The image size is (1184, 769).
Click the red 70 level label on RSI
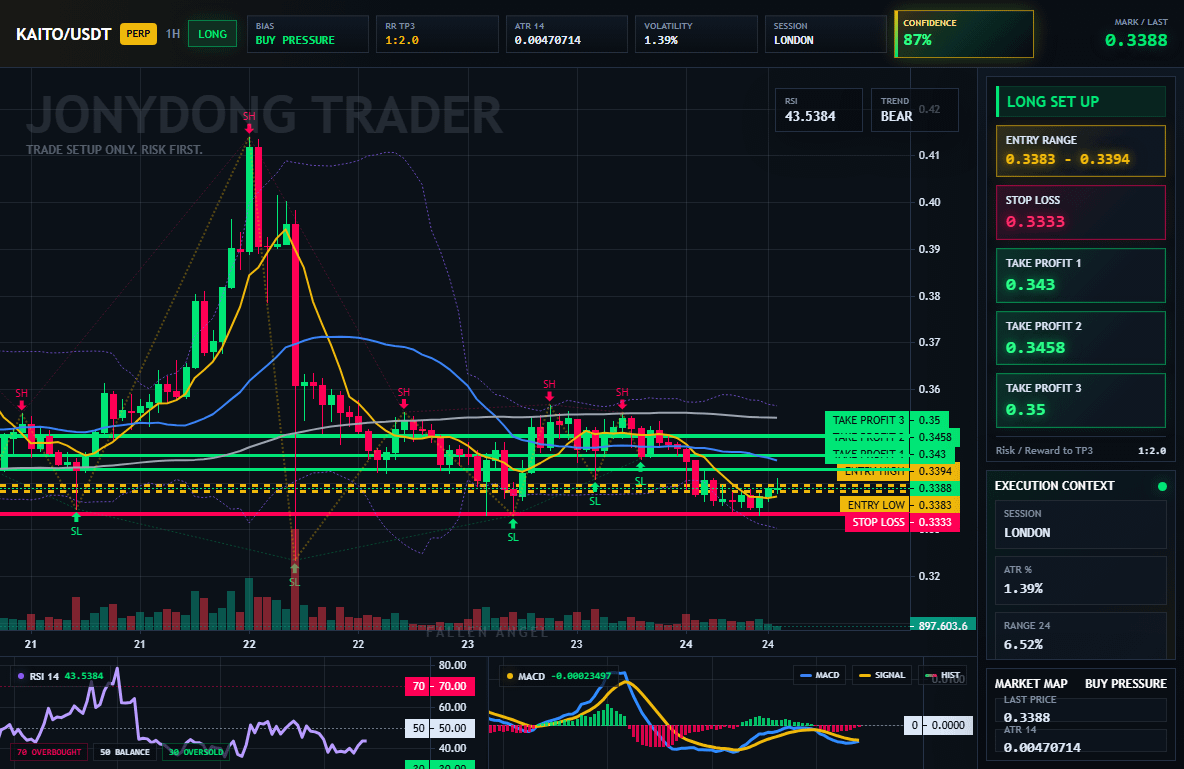[441, 686]
